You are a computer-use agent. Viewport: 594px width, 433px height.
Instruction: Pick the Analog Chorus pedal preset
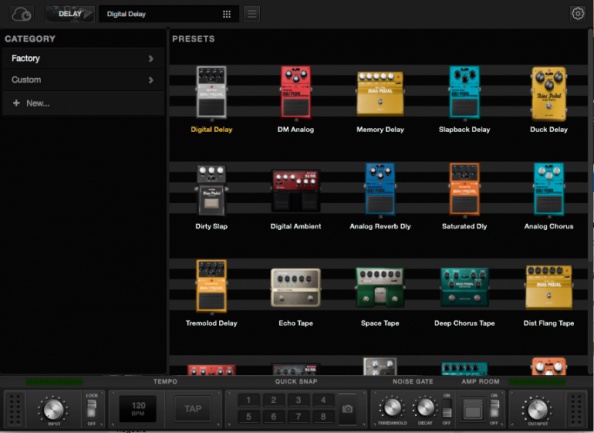(x=549, y=189)
